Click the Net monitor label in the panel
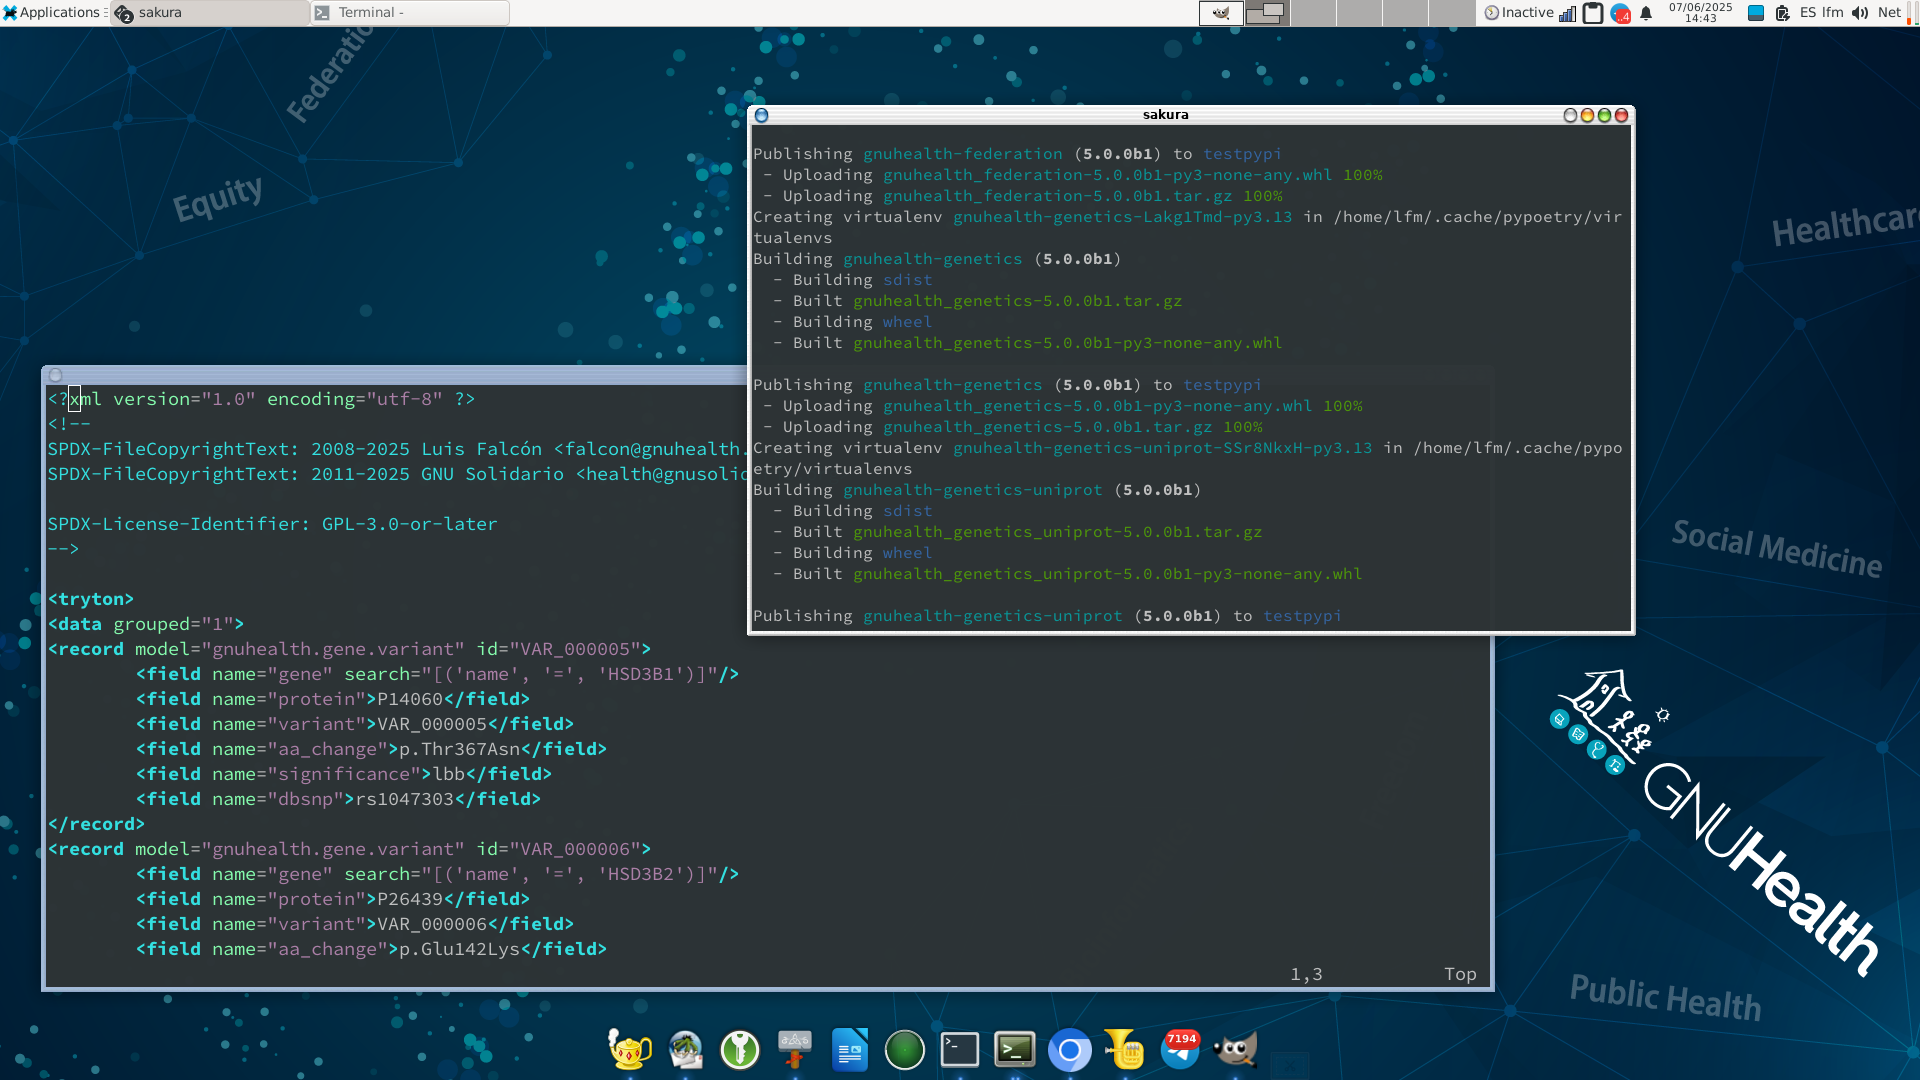 coord(1889,13)
